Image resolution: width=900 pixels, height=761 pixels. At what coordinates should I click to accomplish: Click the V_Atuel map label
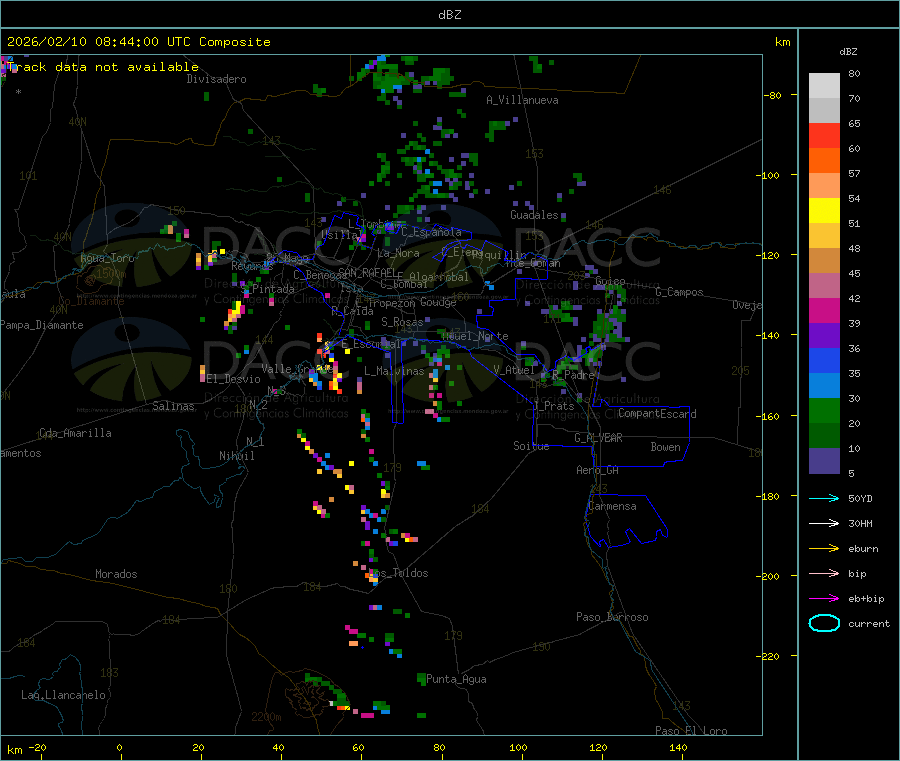pos(514,370)
